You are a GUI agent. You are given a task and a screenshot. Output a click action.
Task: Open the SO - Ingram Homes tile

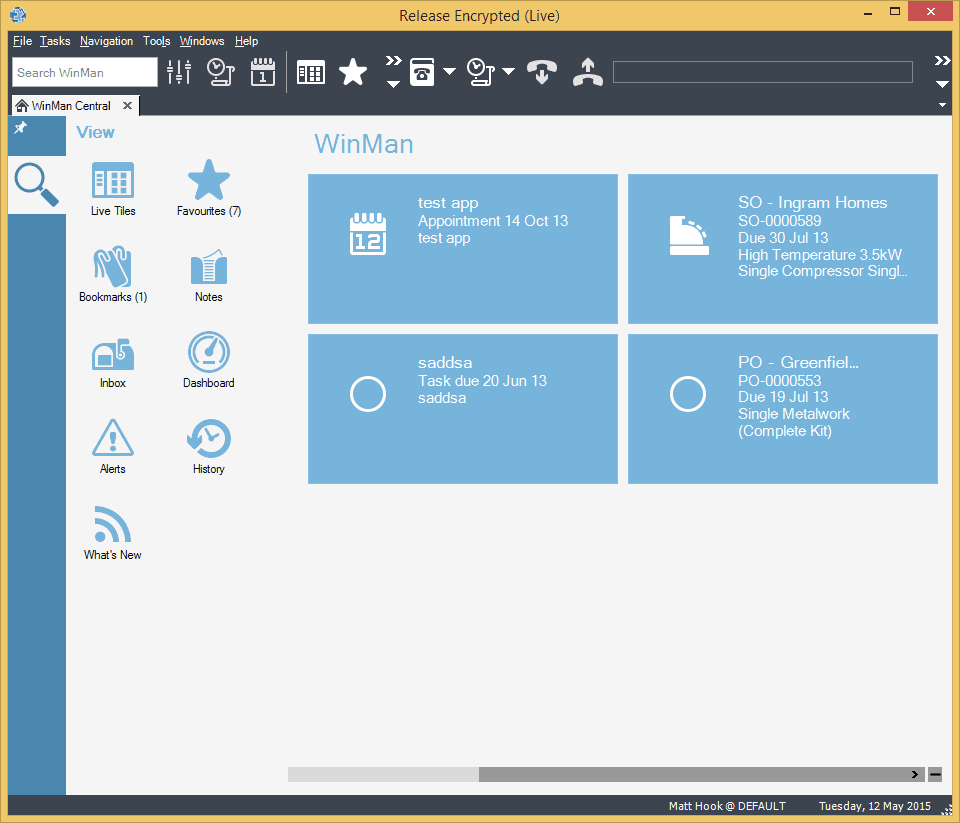pos(782,249)
